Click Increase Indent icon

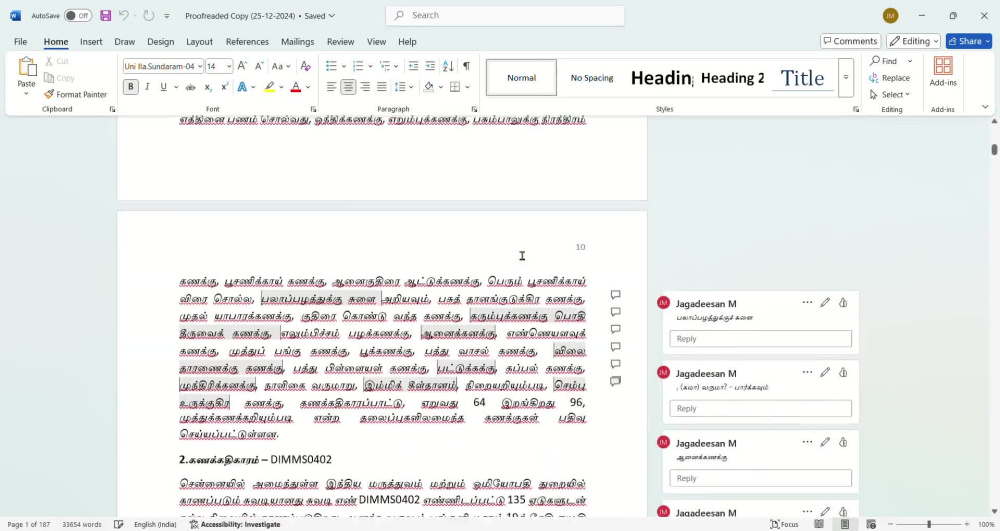(430, 66)
